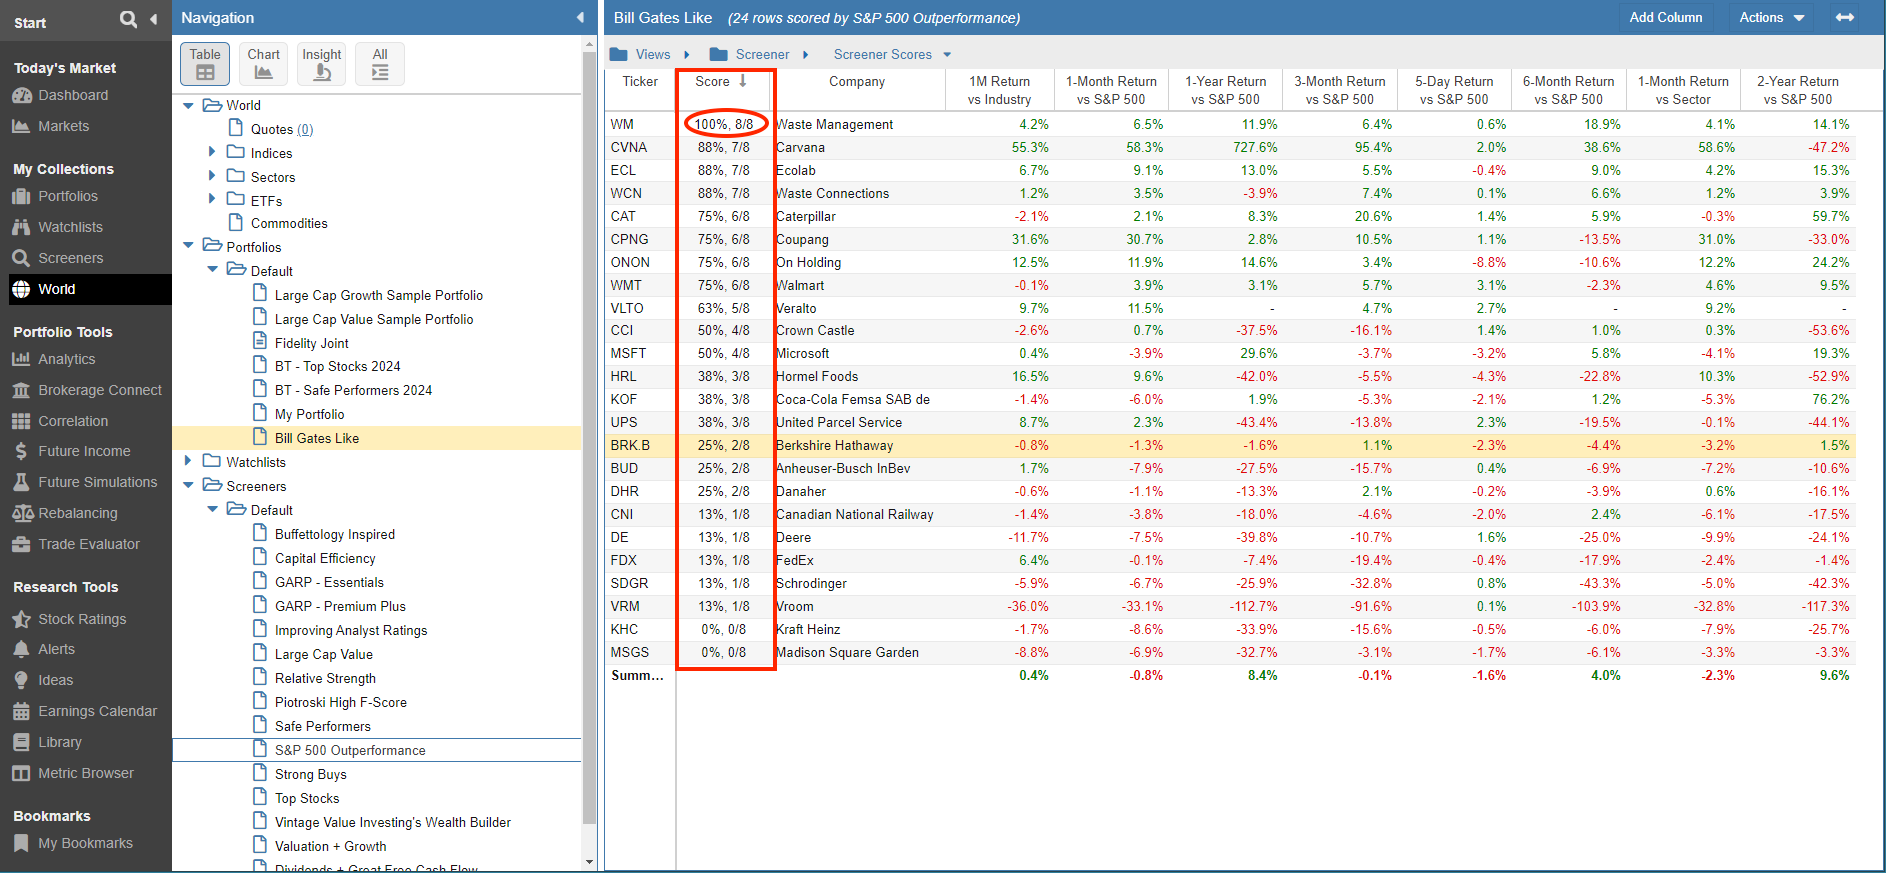Select GARP - Premium Plus screener

coord(340,606)
